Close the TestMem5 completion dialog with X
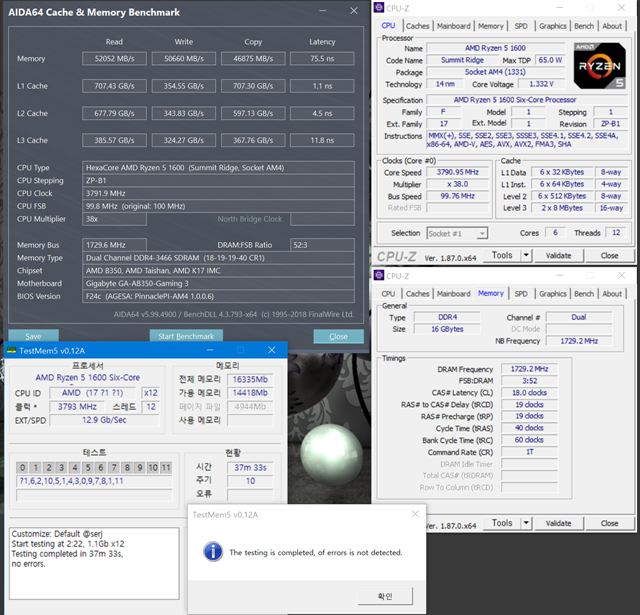The width and height of the screenshot is (640, 615). 415,514
